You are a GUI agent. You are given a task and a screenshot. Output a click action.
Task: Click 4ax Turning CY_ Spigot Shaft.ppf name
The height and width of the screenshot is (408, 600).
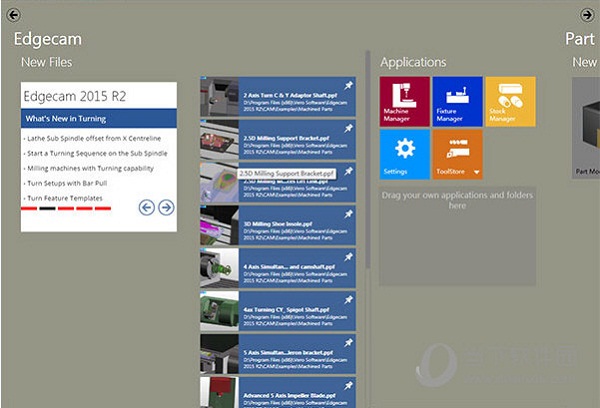[286, 310]
